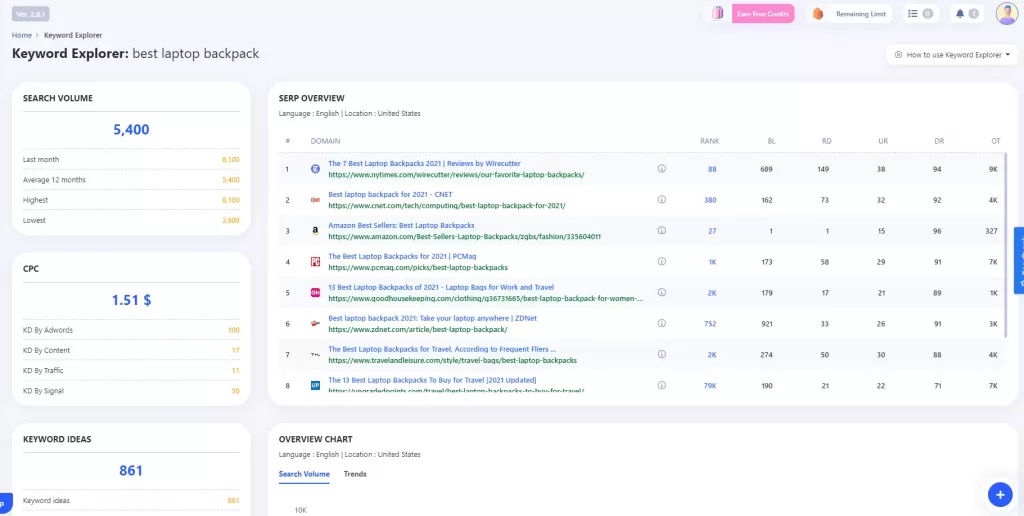1024x516 pixels.
Task: Click info icon for Wirecutter result
Action: click(x=662, y=169)
